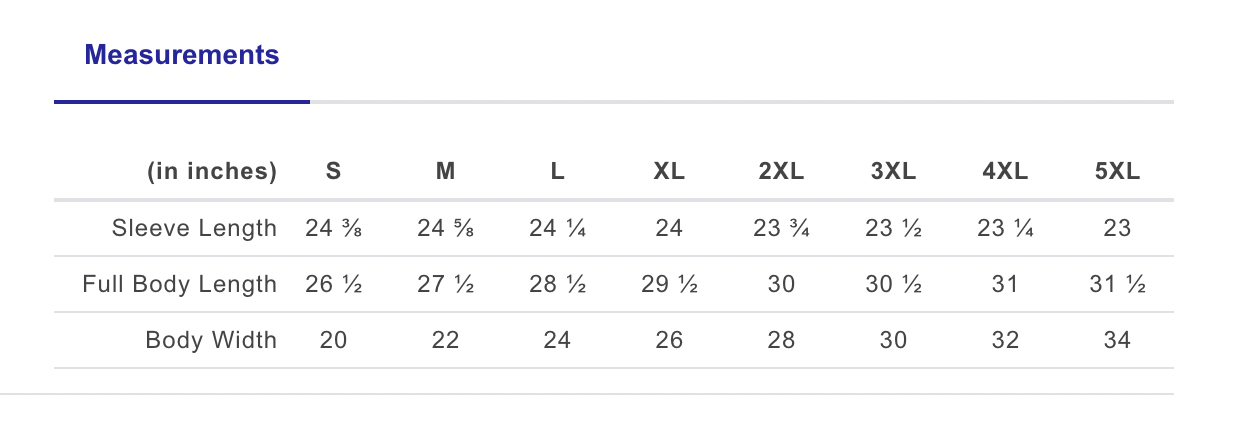Select the body width value 34

click(x=1117, y=341)
